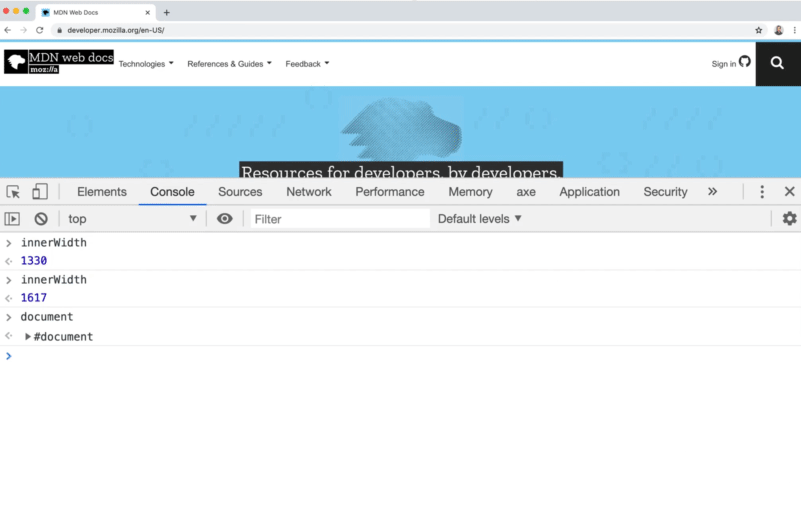Open the DevTools three-dot customize menu

coord(762,192)
